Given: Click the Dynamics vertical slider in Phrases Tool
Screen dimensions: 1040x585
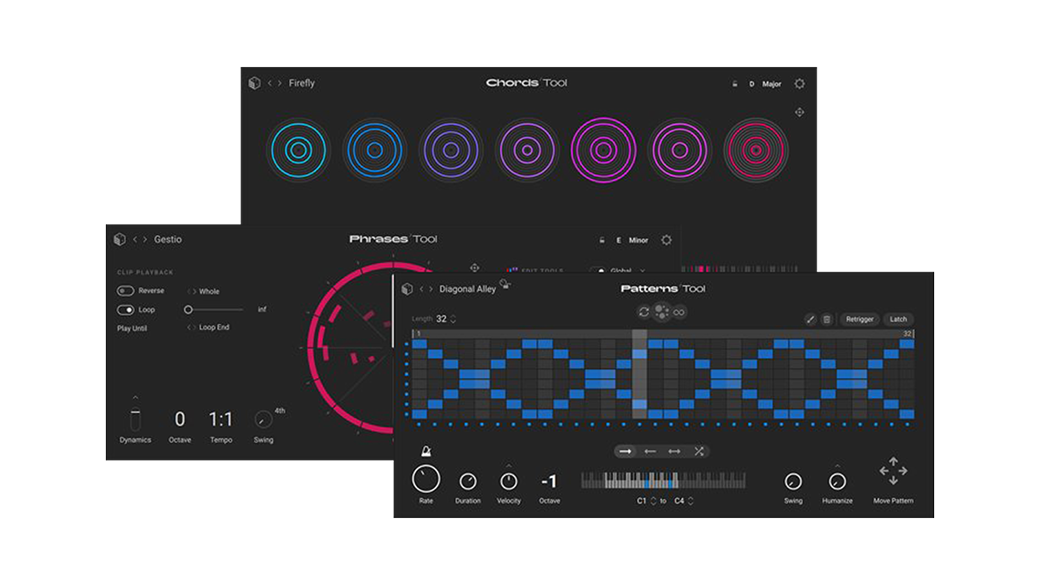Looking at the screenshot, I should pyautogui.click(x=135, y=420).
